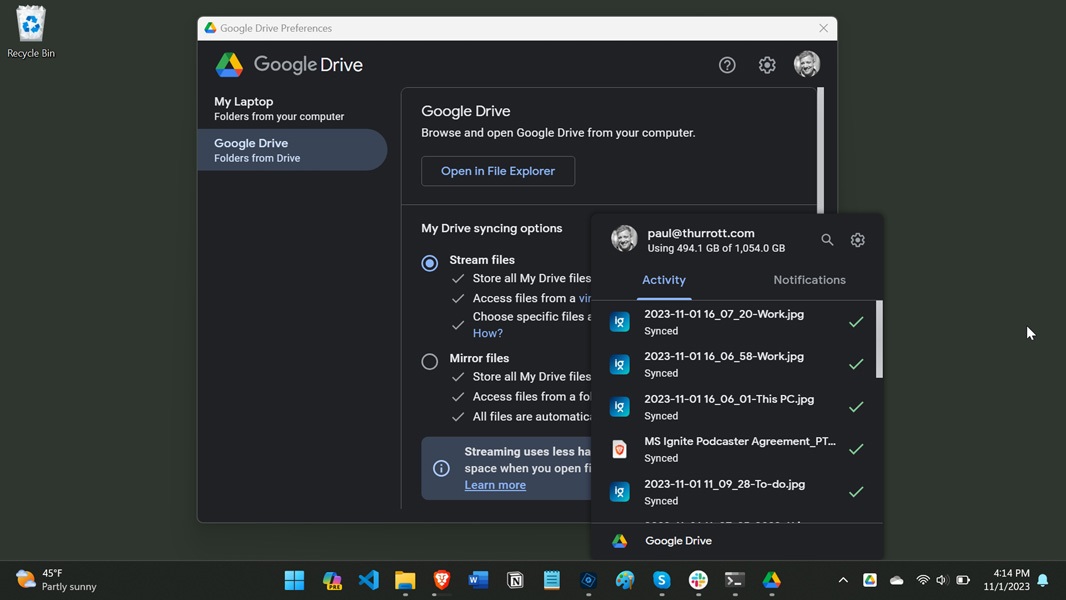Click the green synced checkmark next to 2023-11-01 11_09_28-To-do.jpg
This screenshot has height=600, width=1066.
(856, 492)
